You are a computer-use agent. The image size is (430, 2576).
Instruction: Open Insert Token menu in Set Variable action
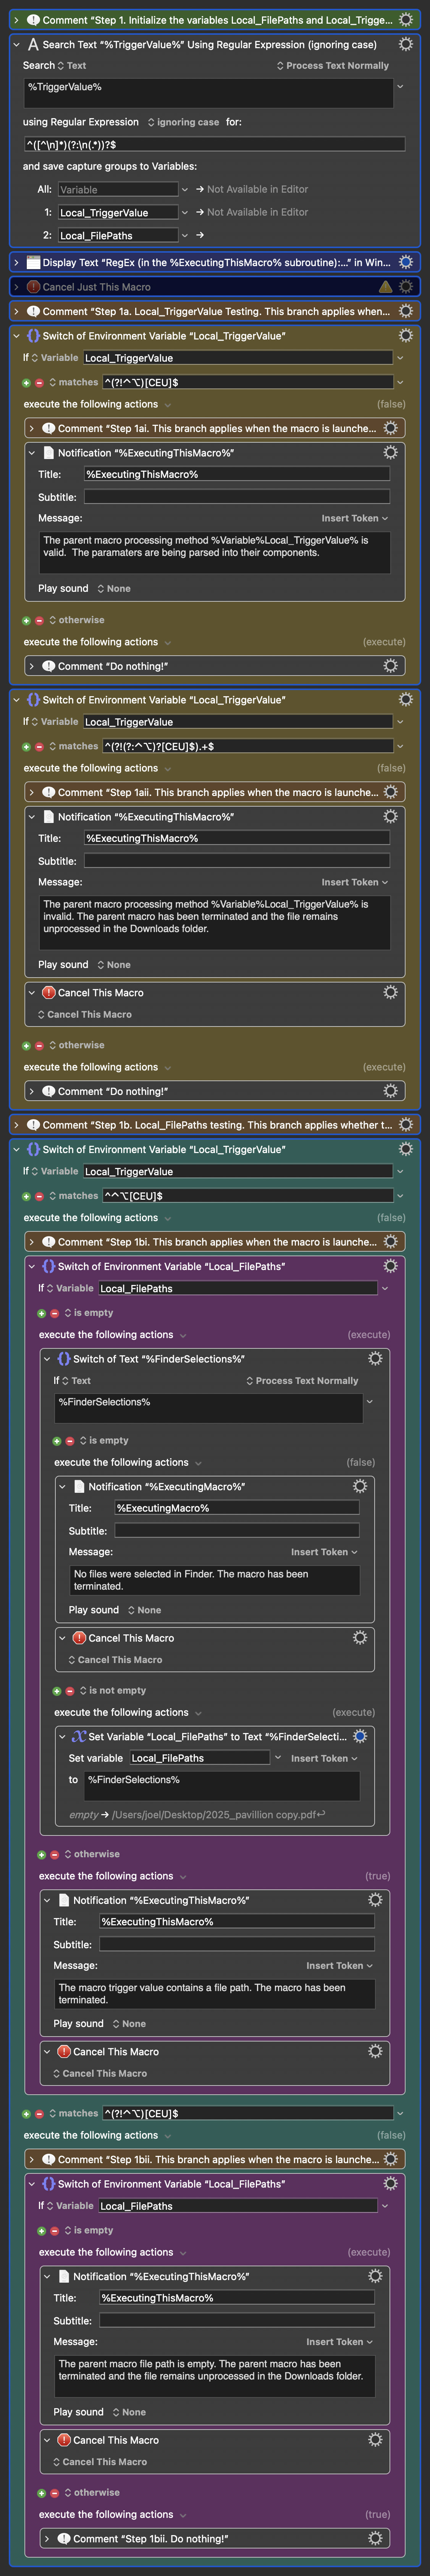coord(323,1758)
